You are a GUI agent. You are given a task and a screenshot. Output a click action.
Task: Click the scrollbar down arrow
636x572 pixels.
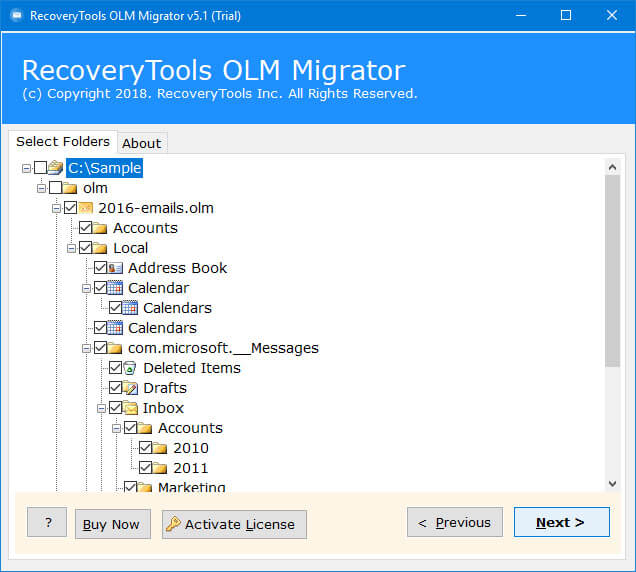click(612, 484)
